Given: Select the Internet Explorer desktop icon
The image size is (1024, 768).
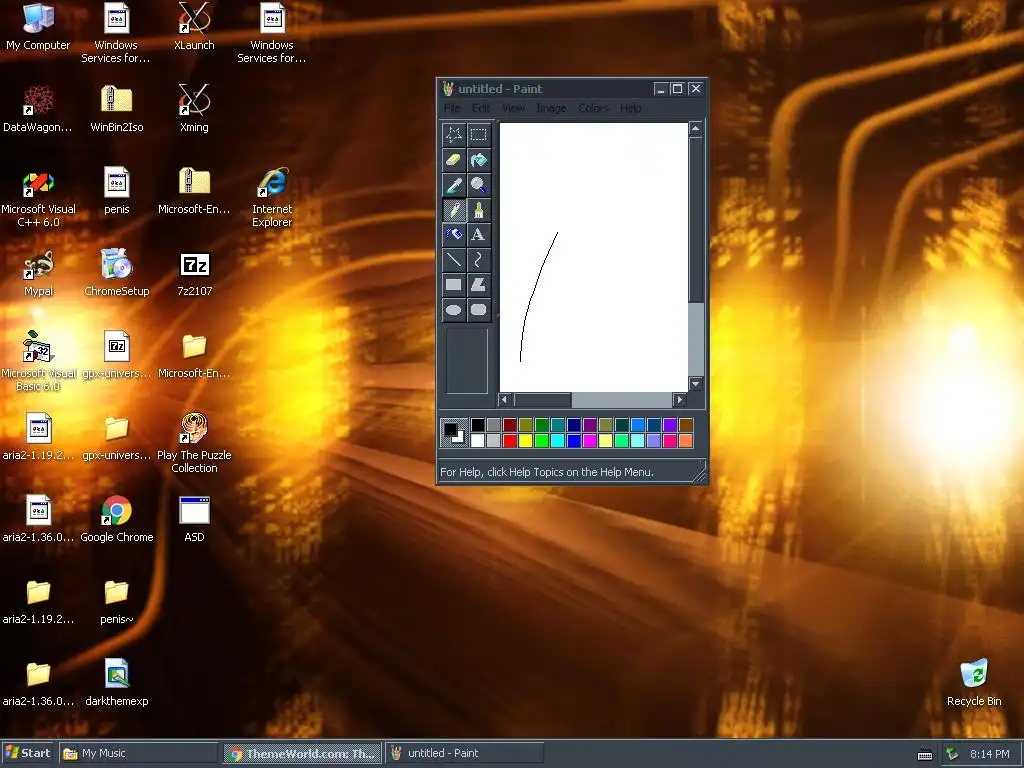Looking at the screenshot, I should (x=272, y=197).
